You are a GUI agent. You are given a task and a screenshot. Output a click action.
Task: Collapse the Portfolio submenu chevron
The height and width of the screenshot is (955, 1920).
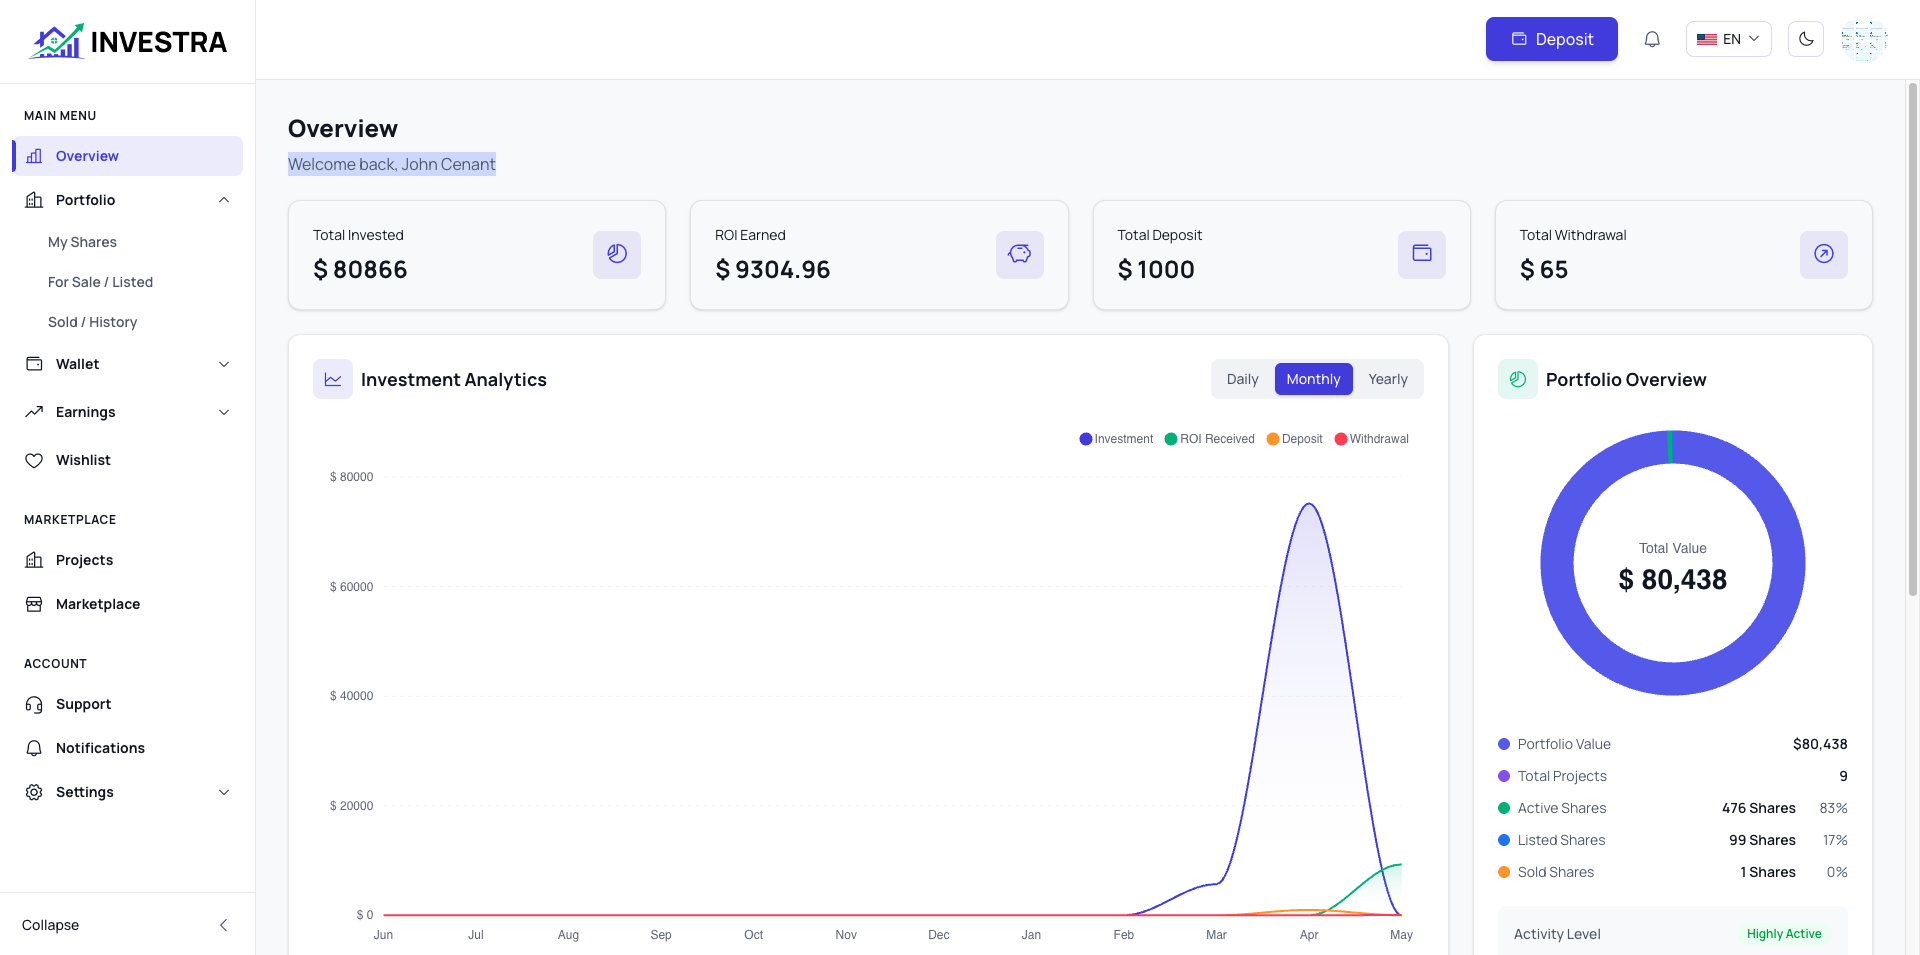tap(224, 200)
